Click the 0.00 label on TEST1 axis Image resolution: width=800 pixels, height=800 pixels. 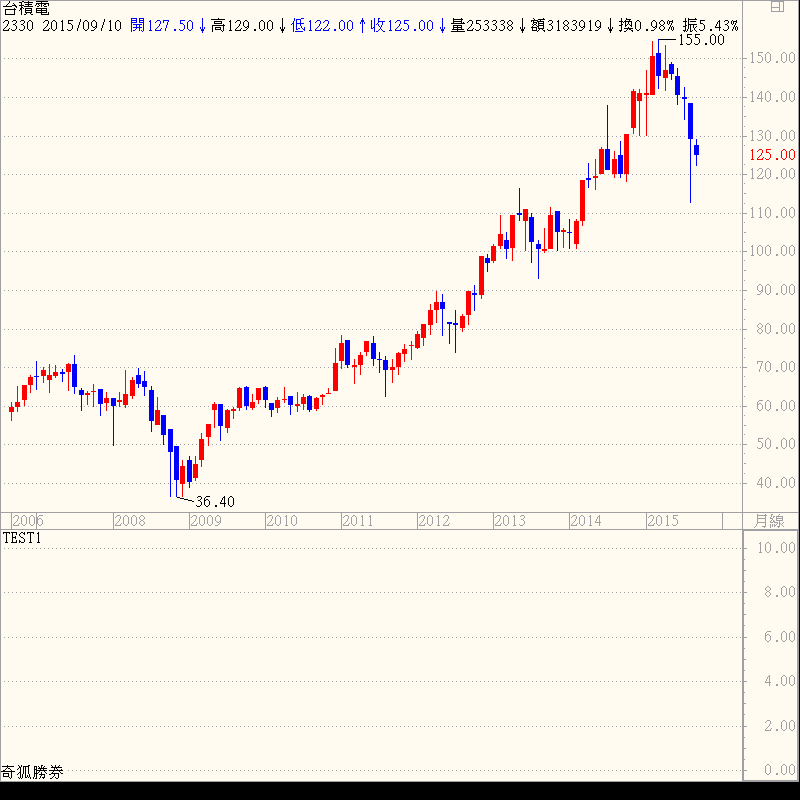(x=780, y=770)
